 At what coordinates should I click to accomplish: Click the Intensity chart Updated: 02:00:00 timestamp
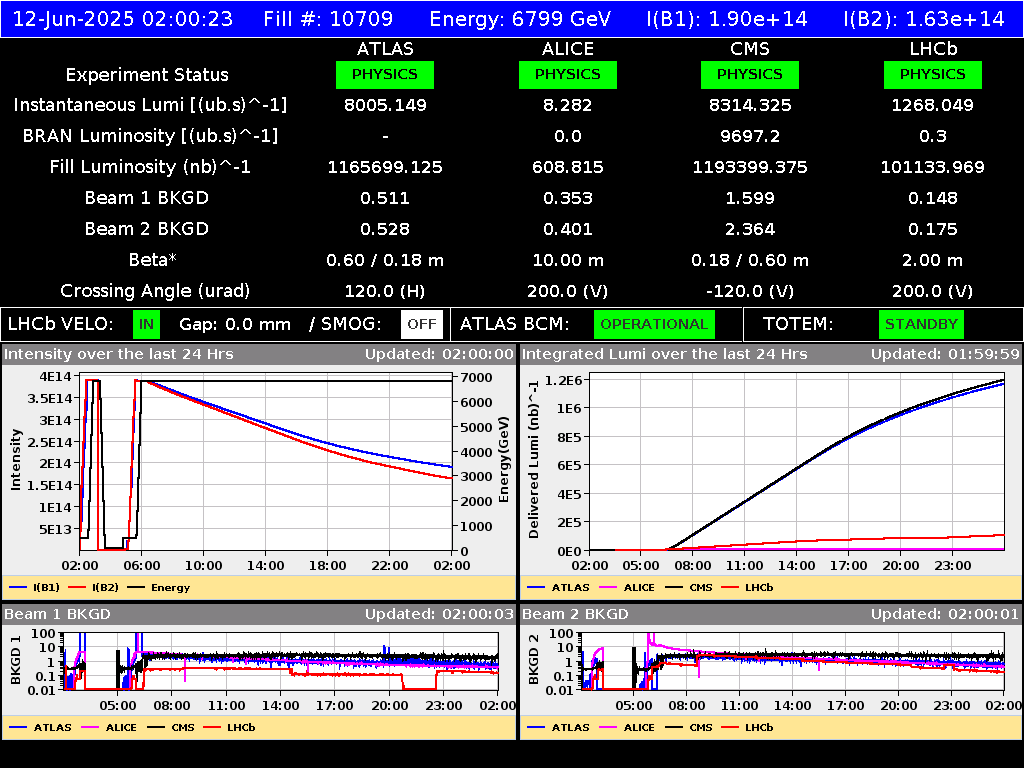coord(440,354)
